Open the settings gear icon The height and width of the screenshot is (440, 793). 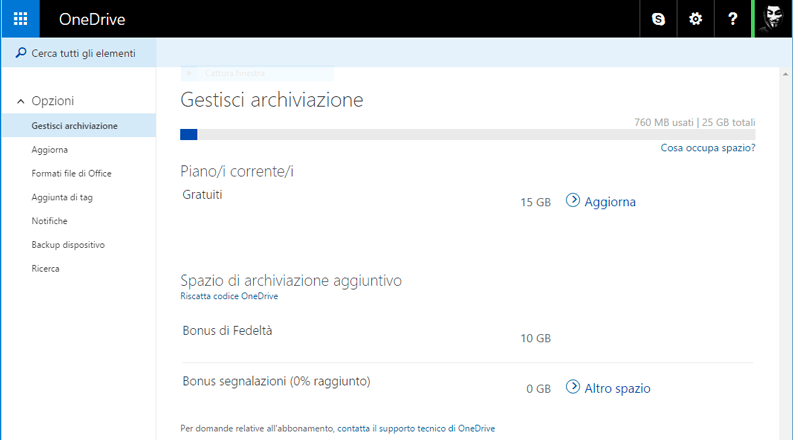tap(696, 19)
